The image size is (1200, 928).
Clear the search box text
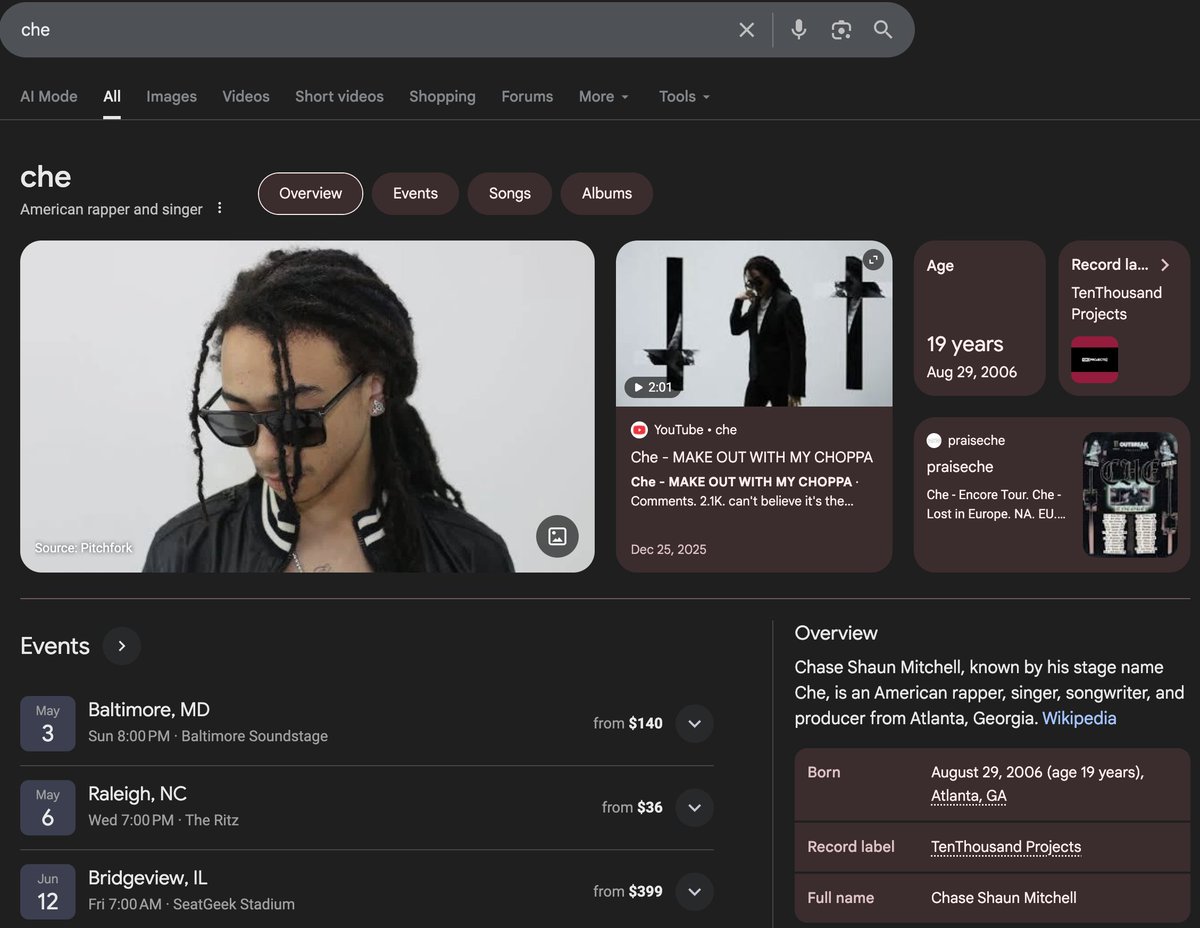click(746, 30)
